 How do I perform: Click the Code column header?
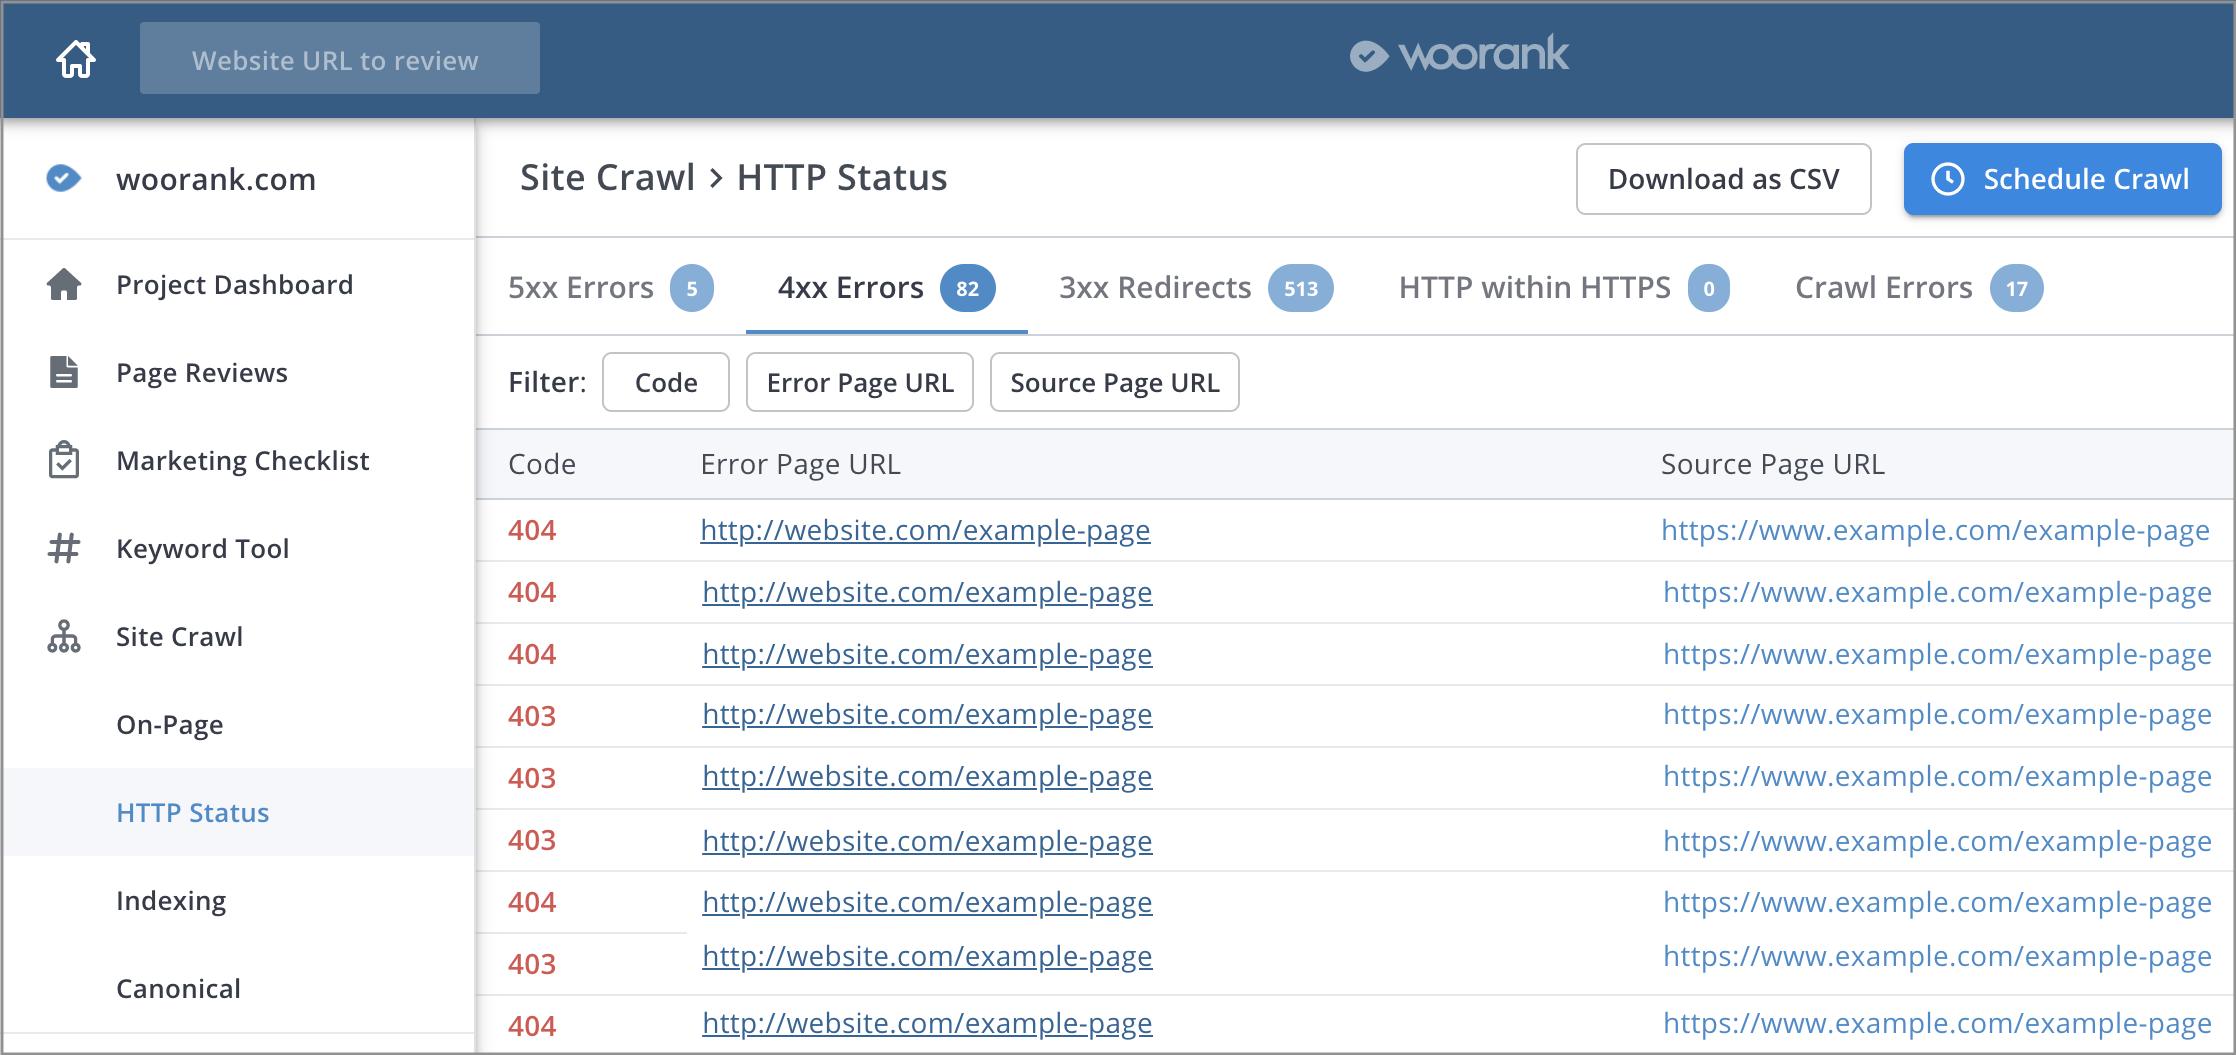tap(542, 465)
